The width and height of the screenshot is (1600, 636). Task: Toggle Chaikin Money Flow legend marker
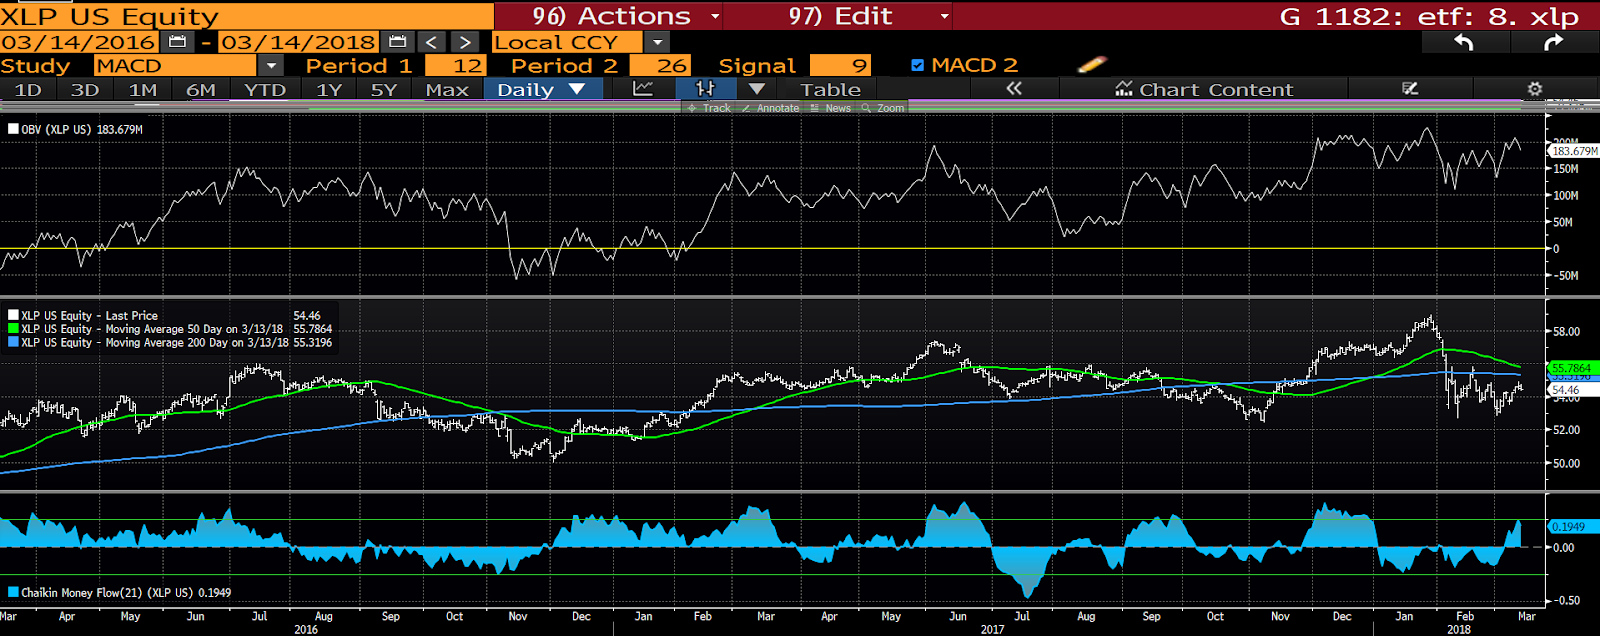coord(13,592)
